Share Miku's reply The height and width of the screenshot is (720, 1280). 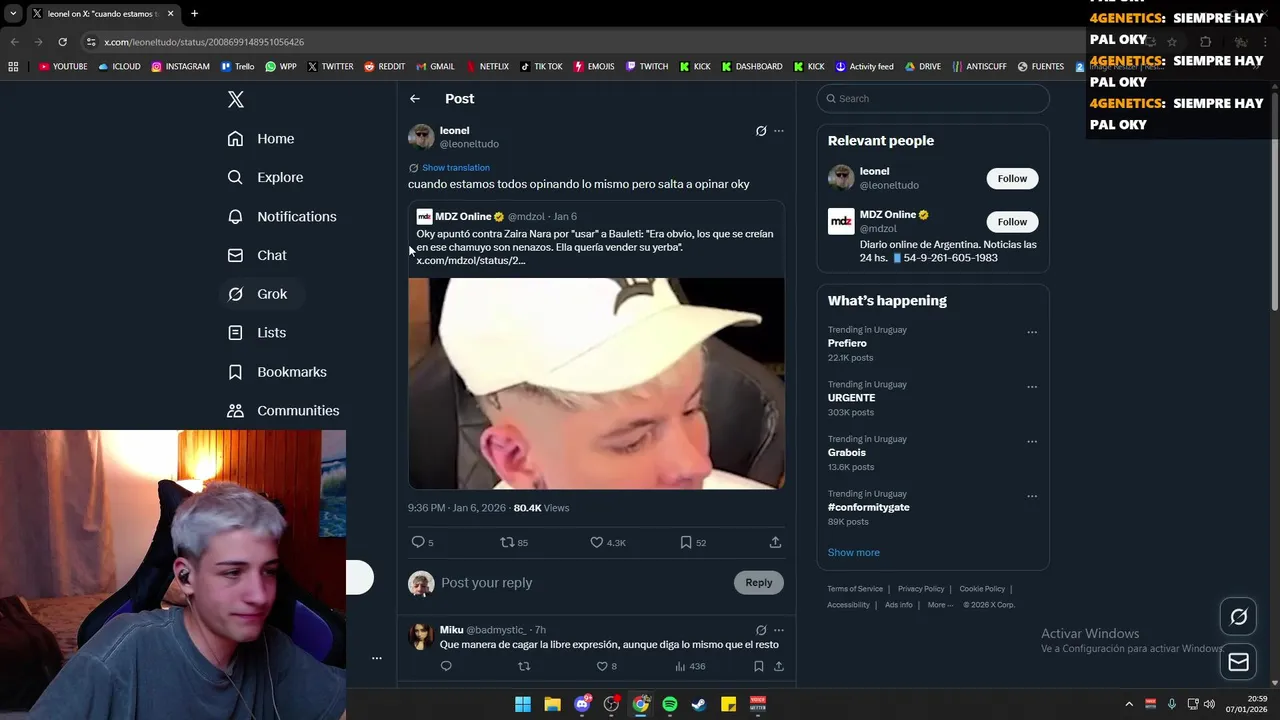[779, 666]
